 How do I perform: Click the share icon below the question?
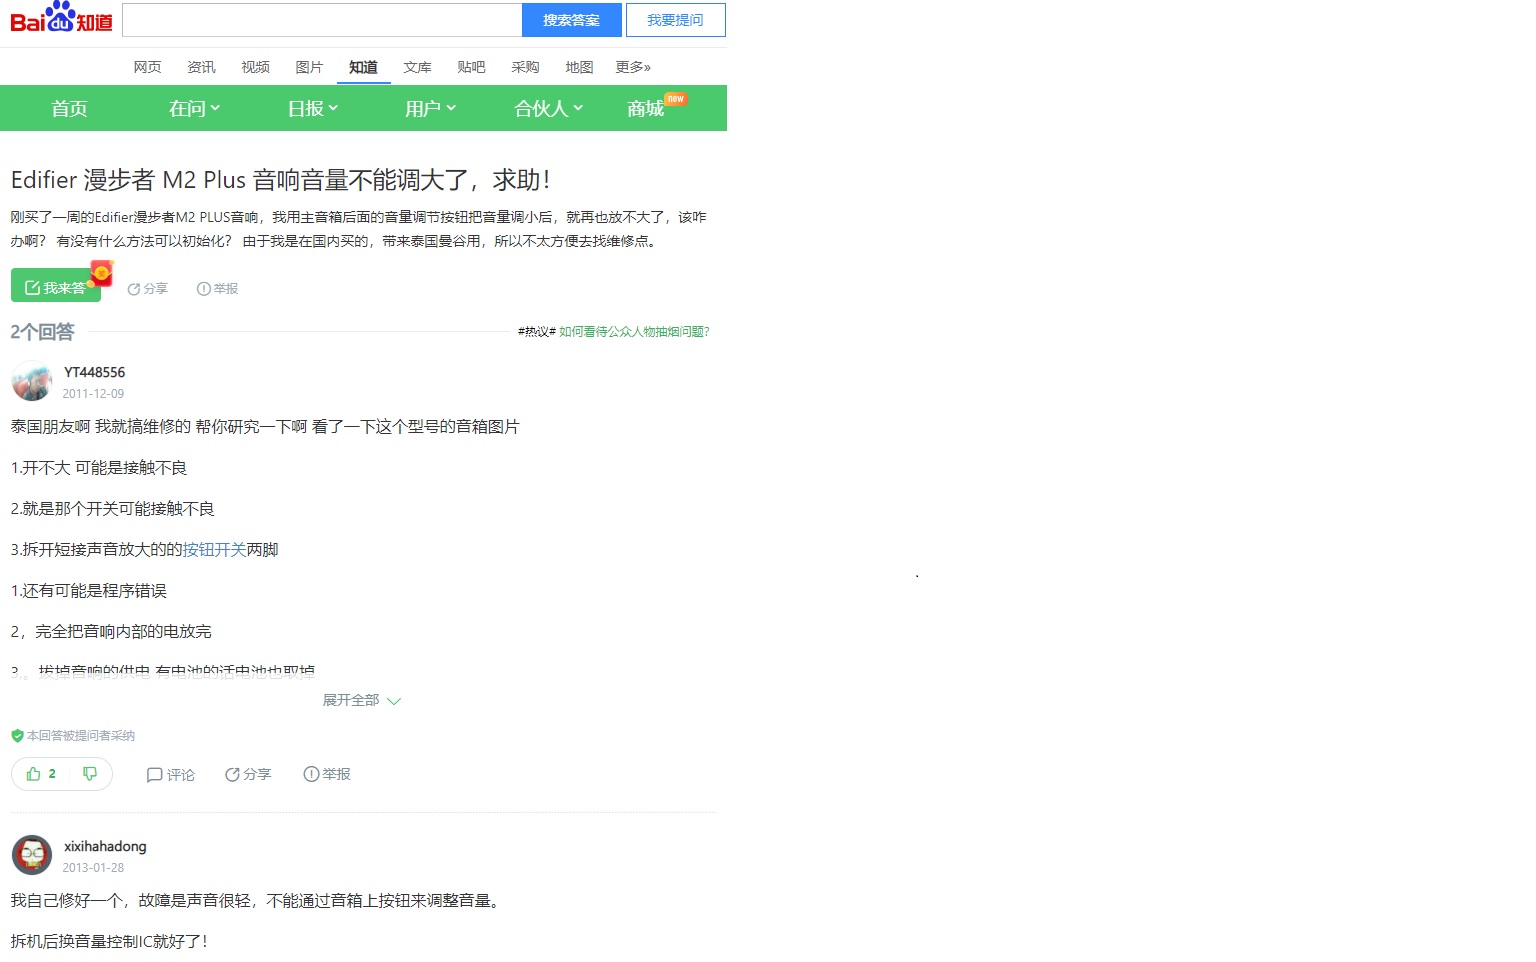coord(147,288)
